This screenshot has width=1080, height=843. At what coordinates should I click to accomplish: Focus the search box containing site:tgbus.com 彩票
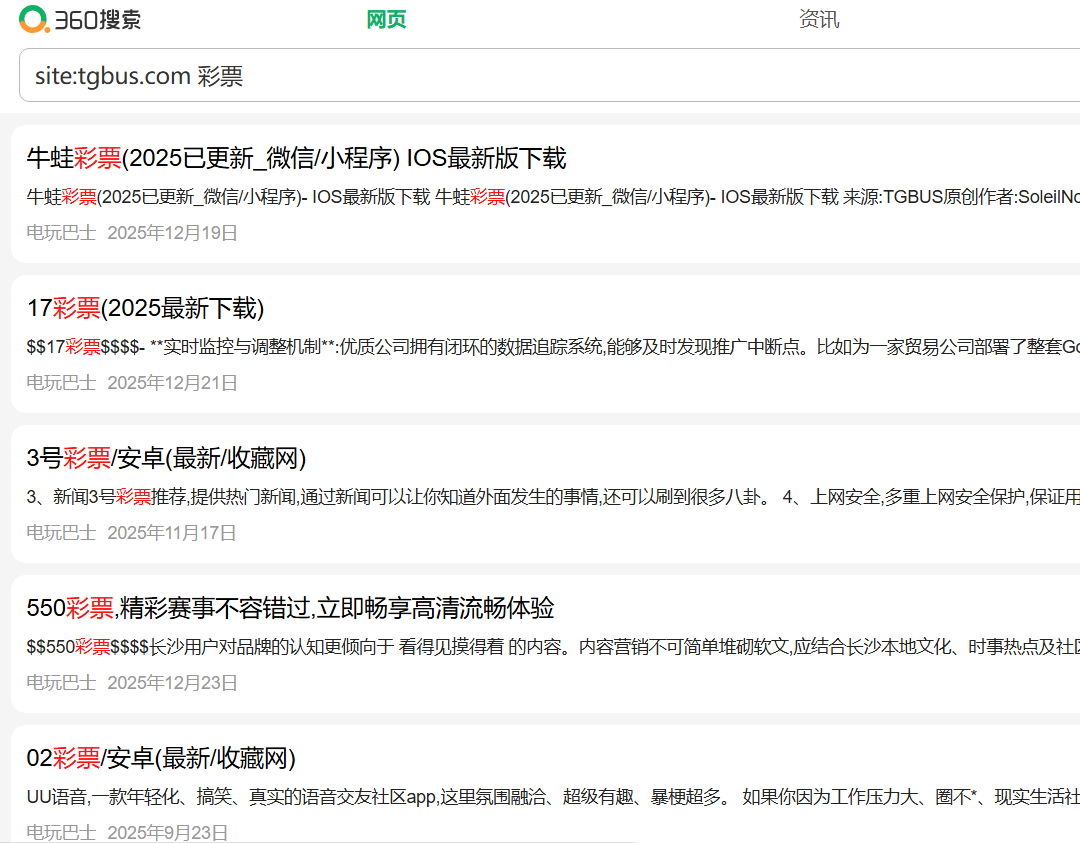pyautogui.click(x=550, y=75)
